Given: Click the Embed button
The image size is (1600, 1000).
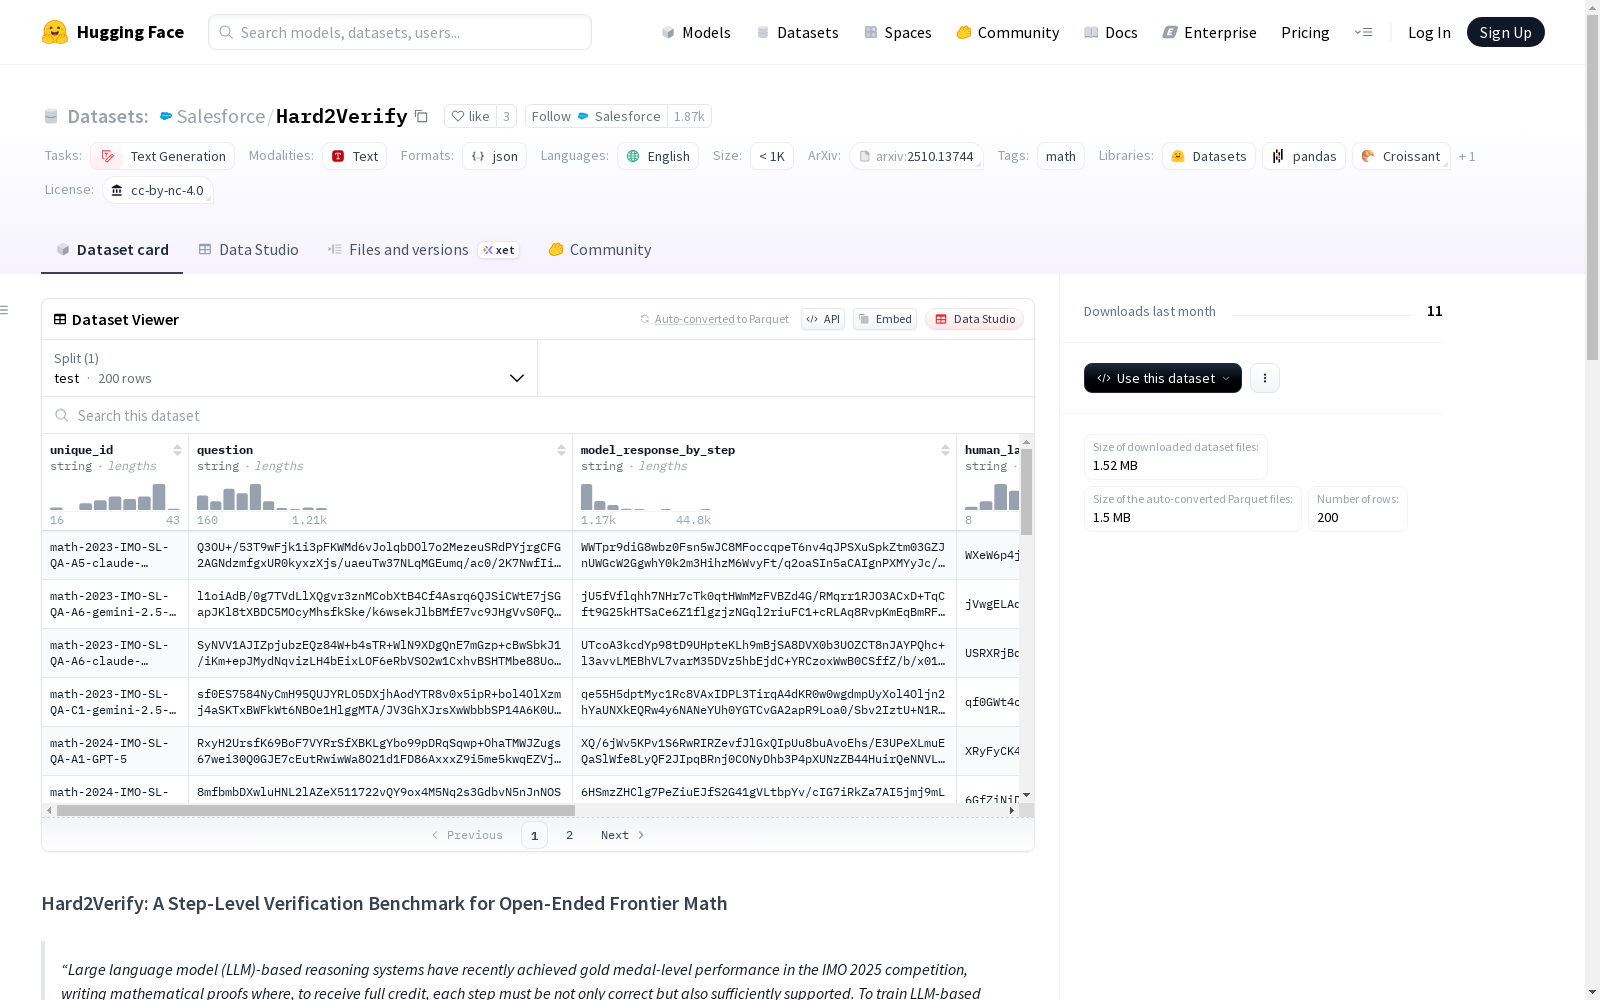Looking at the screenshot, I should pyautogui.click(x=885, y=319).
